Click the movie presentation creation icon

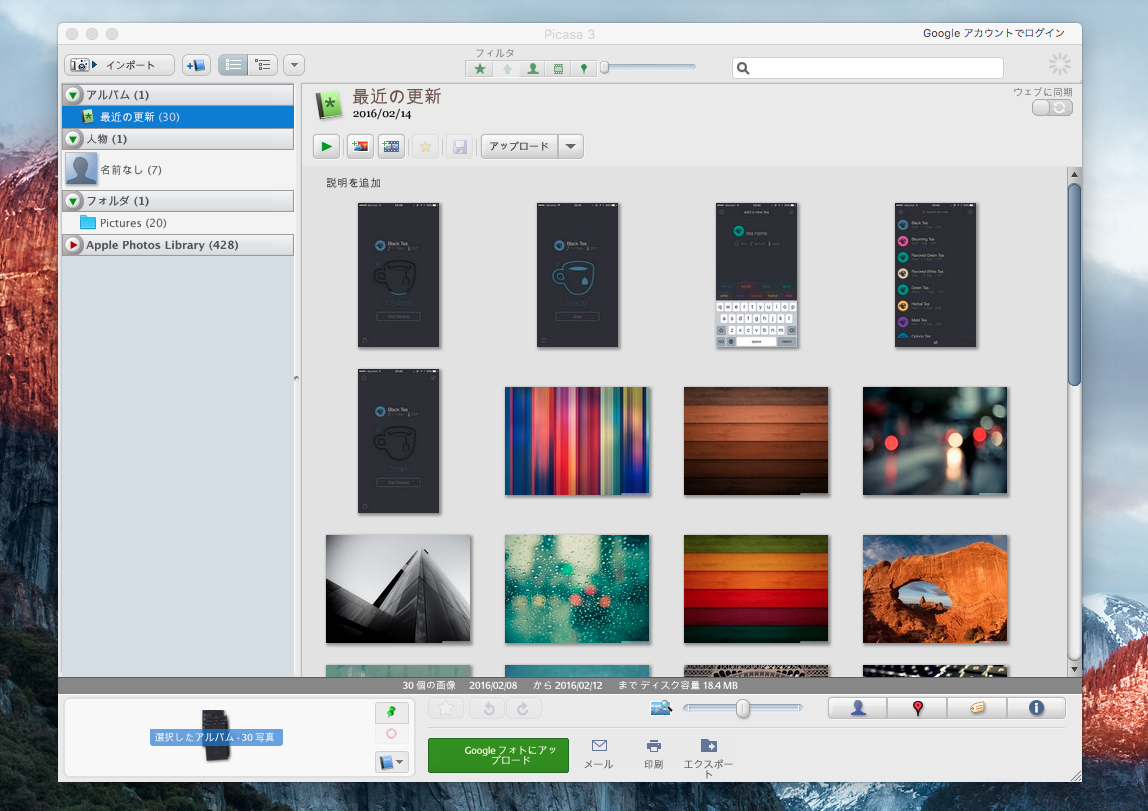(x=392, y=147)
